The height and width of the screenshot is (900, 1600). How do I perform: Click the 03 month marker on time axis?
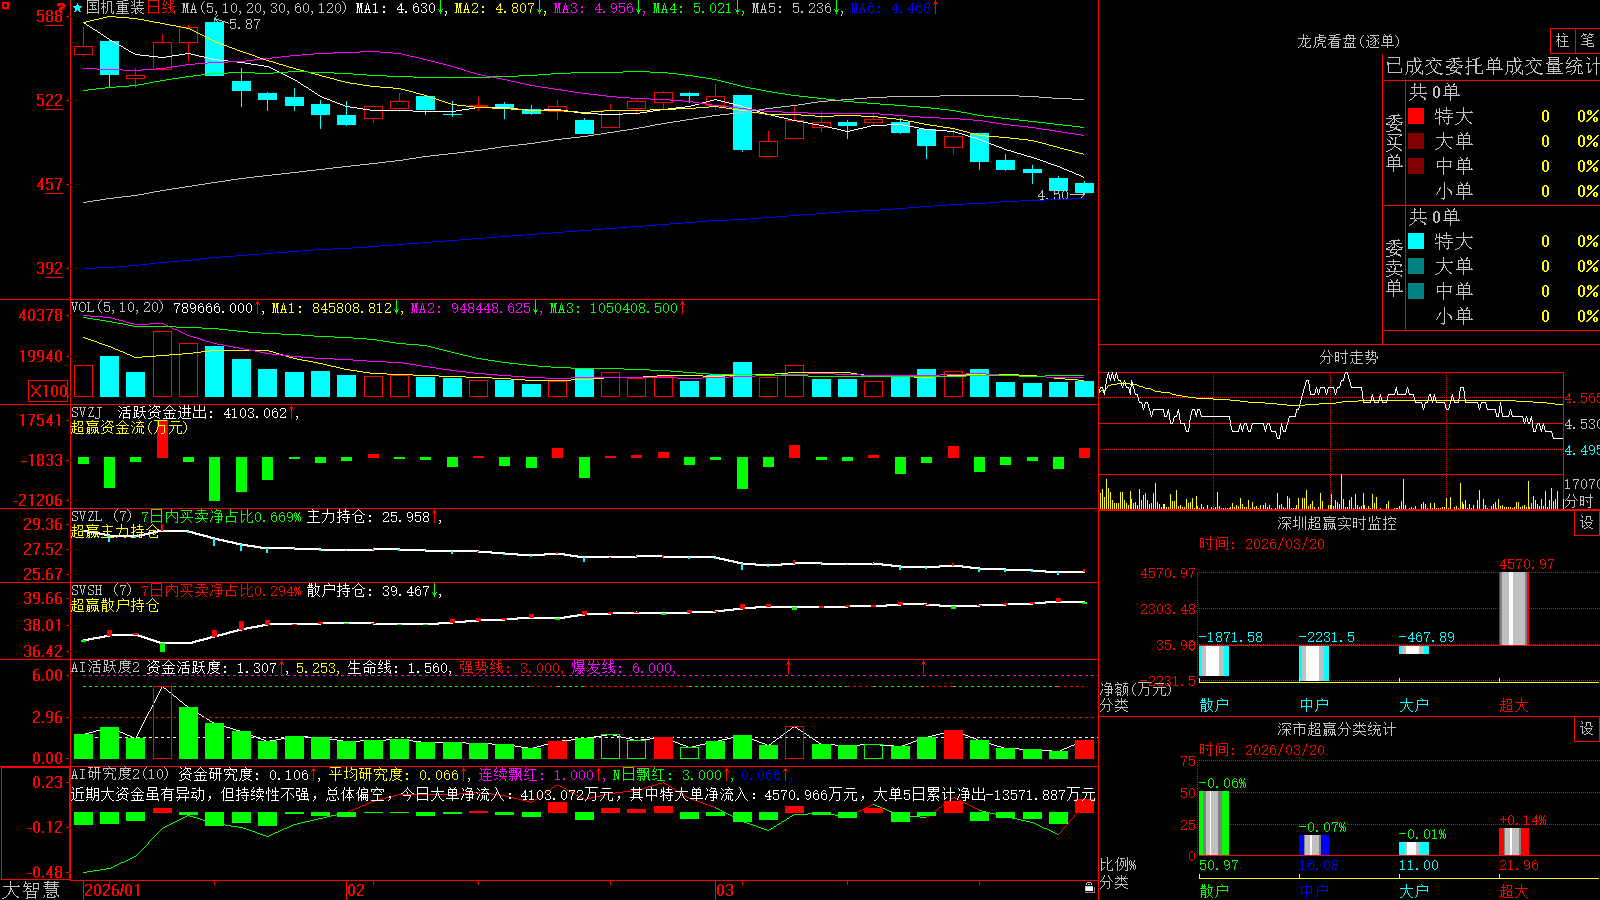click(724, 890)
